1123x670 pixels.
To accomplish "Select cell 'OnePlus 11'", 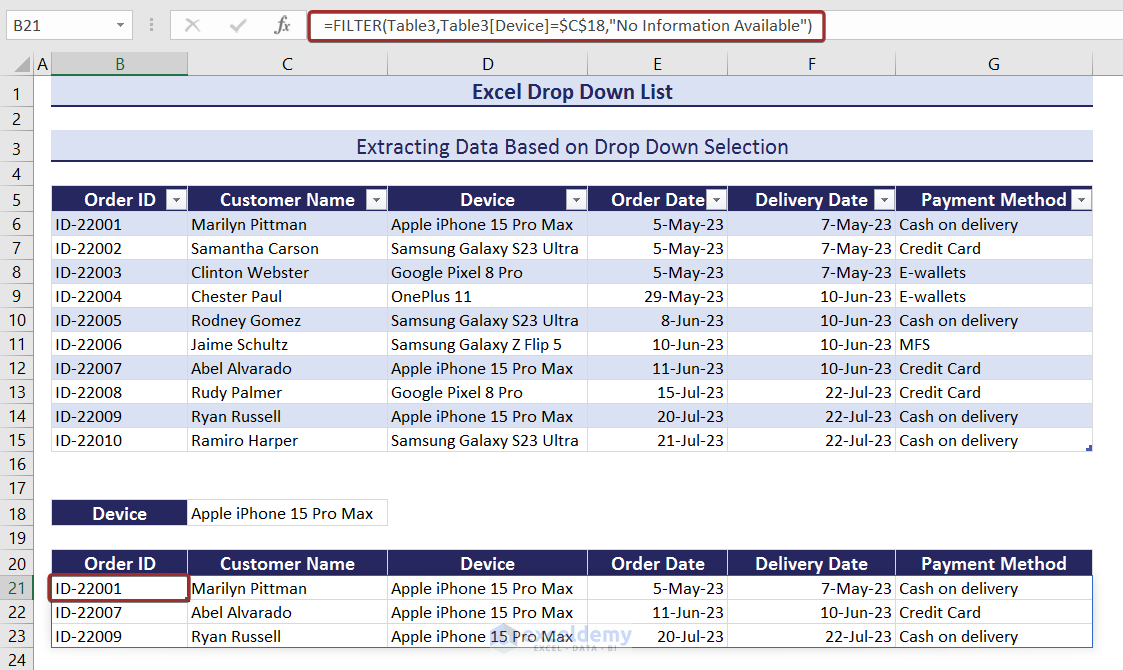I will (x=488, y=297).
